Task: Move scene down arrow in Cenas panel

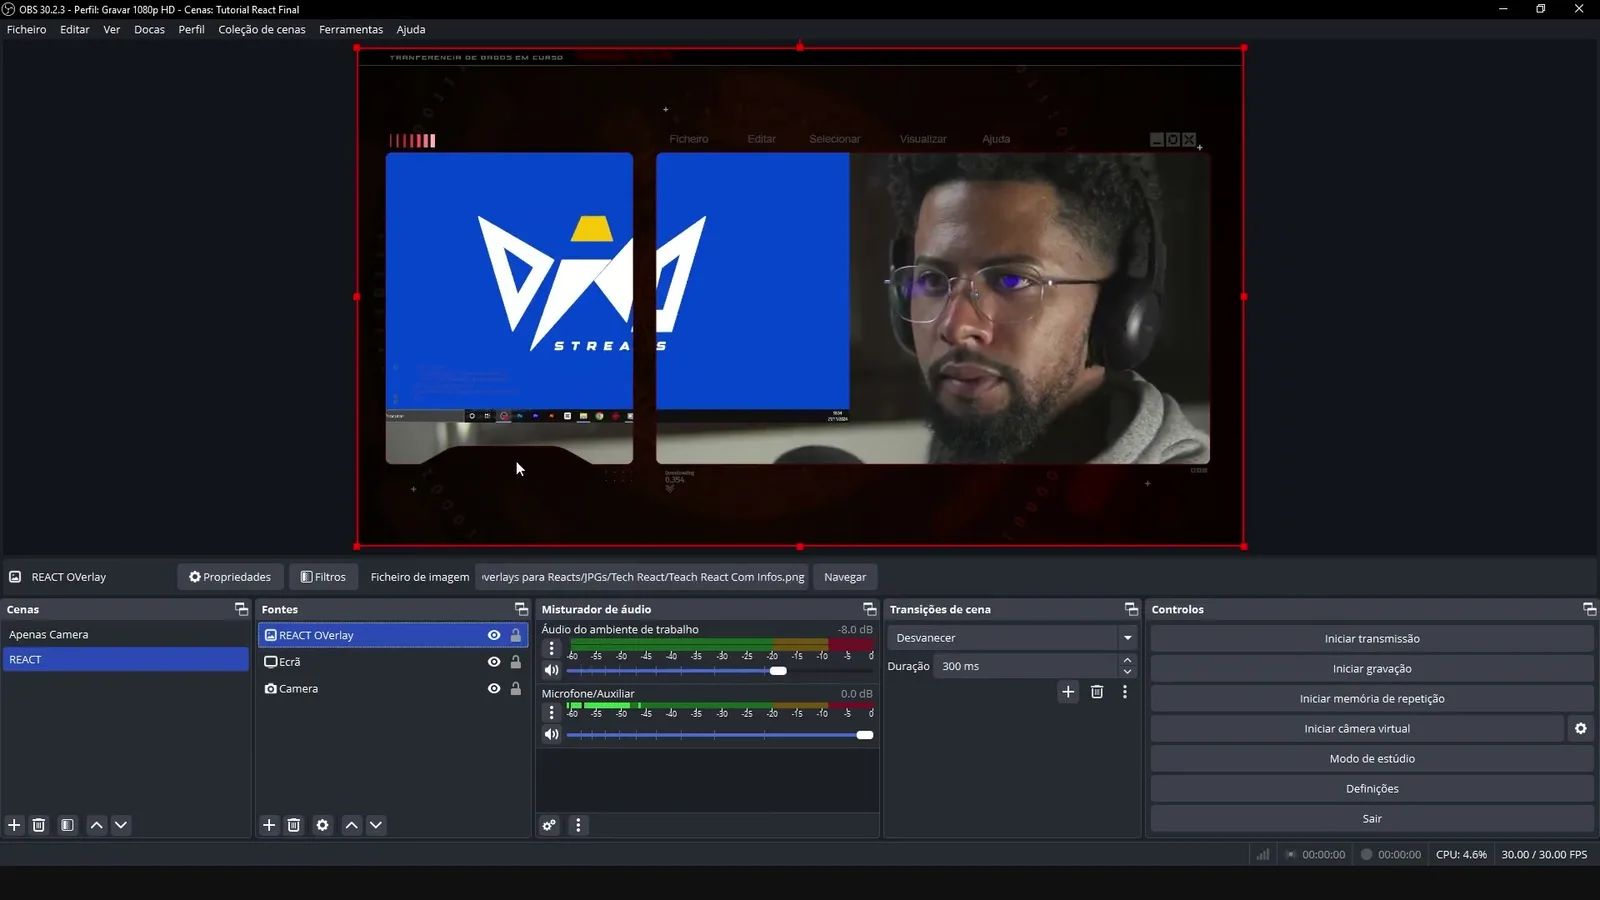Action: (121, 825)
